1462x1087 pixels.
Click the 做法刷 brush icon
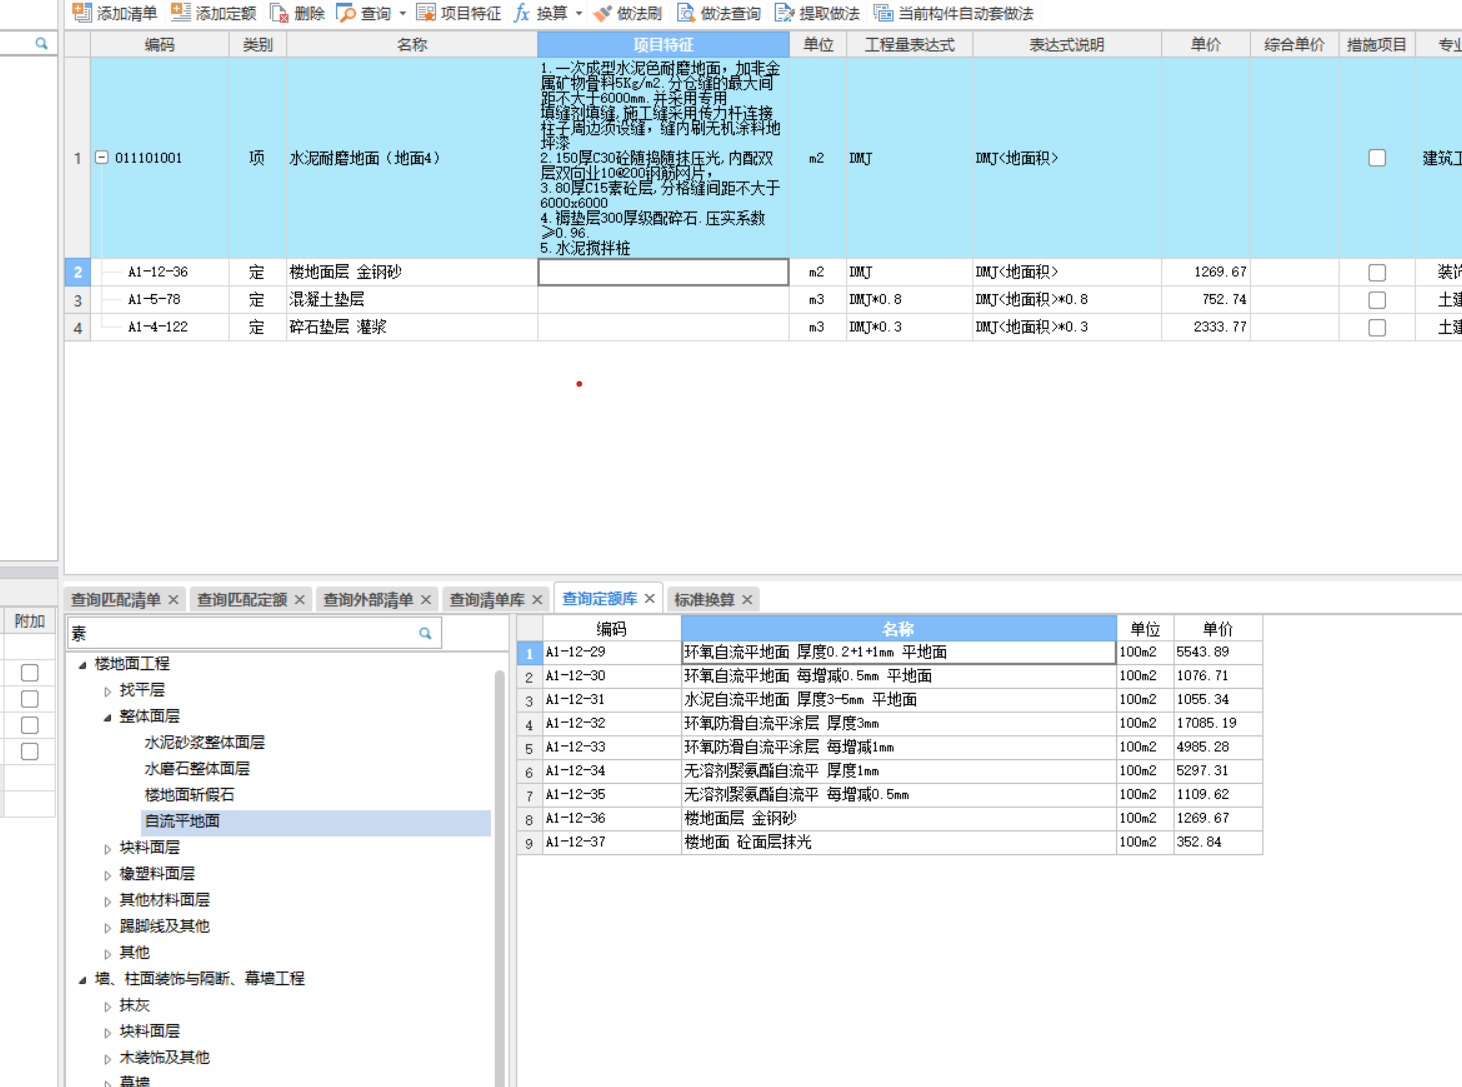coord(602,13)
